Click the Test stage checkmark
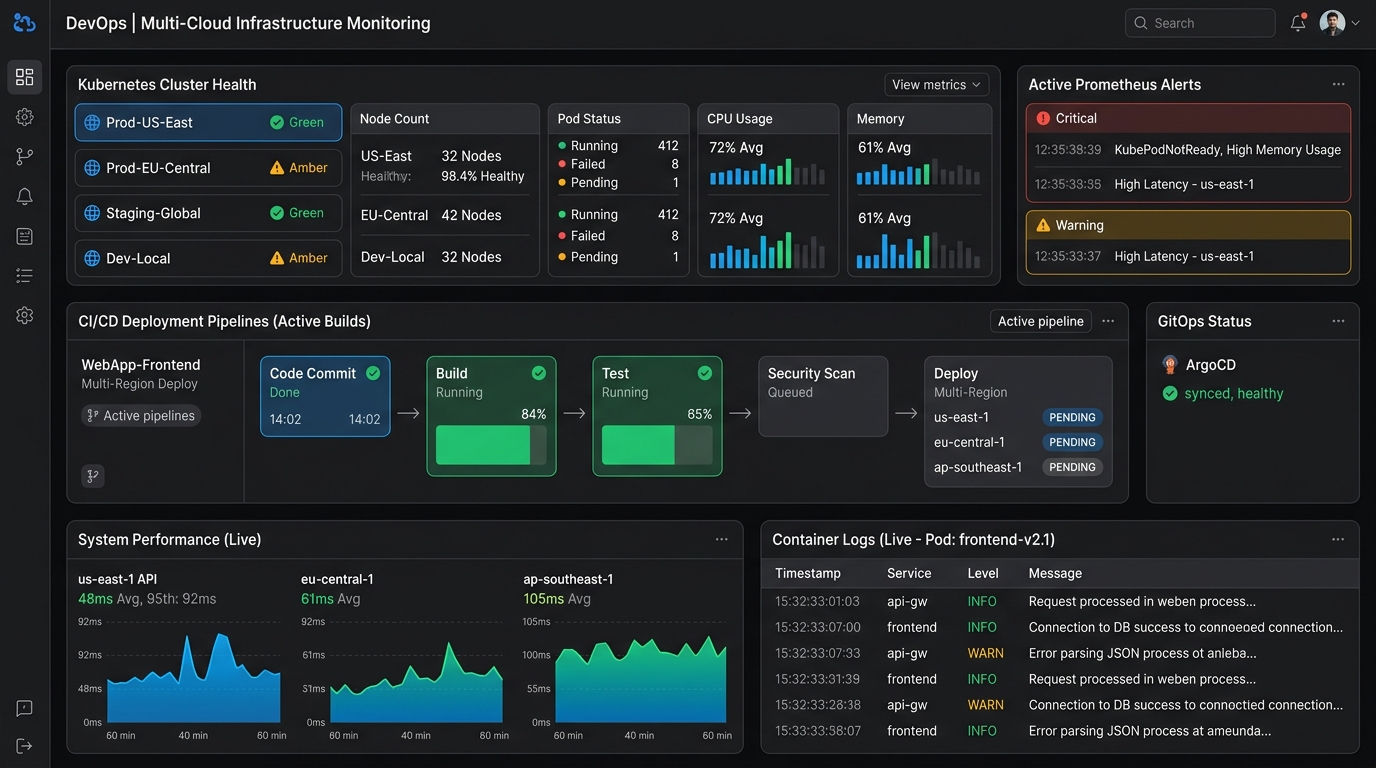1376x768 pixels. point(705,373)
